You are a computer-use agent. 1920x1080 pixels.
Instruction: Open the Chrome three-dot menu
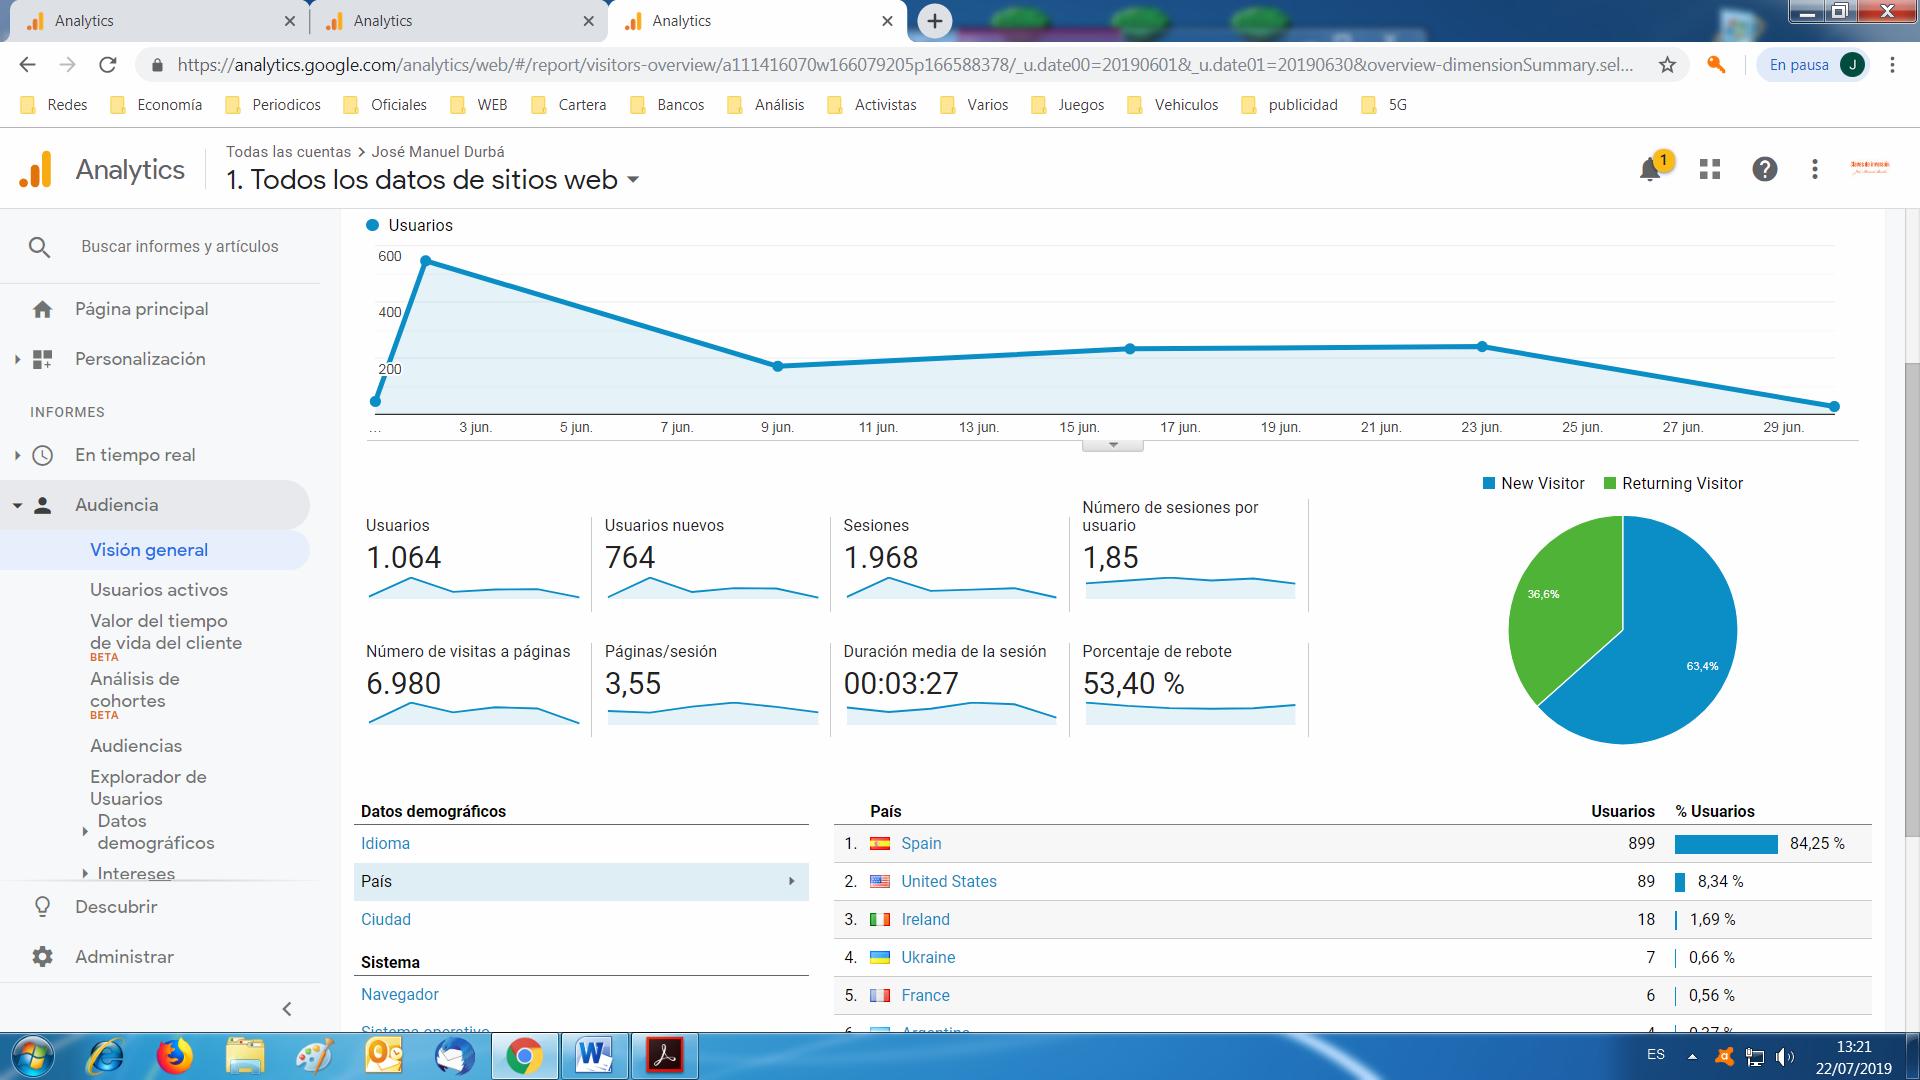[x=1892, y=65]
